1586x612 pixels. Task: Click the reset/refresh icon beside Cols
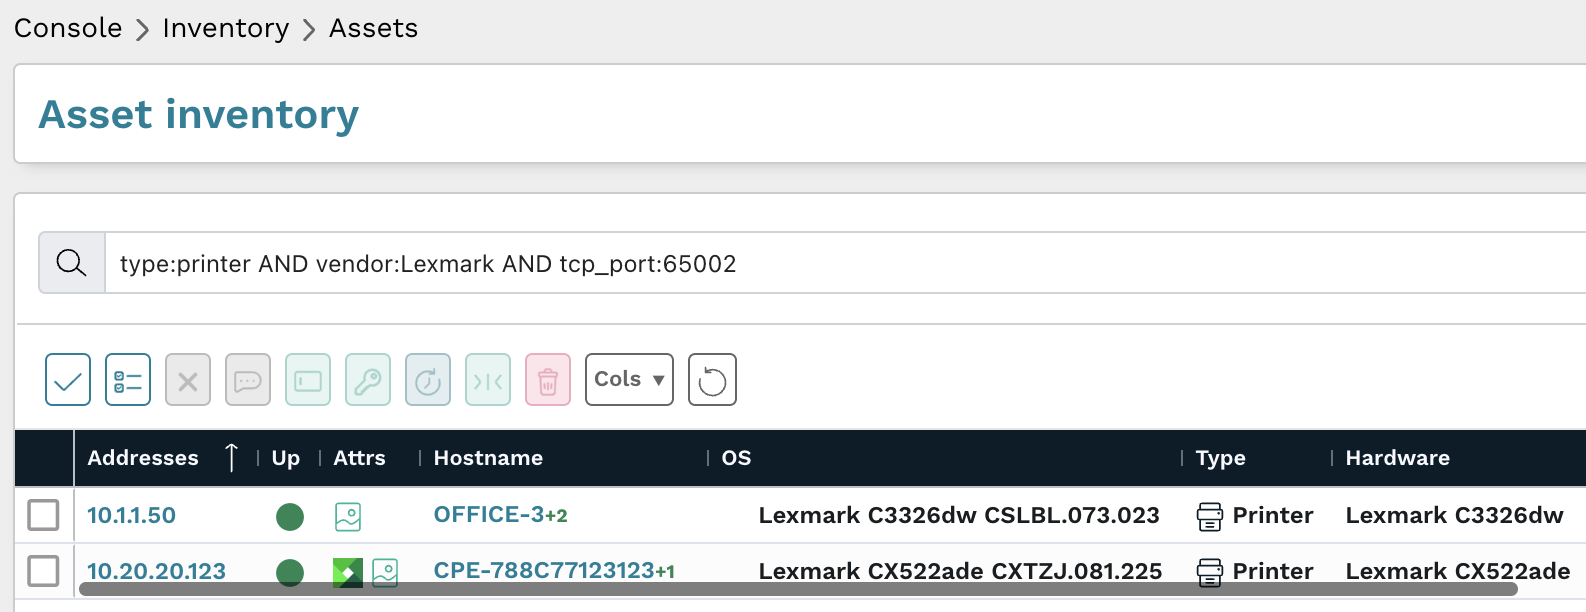click(x=712, y=379)
